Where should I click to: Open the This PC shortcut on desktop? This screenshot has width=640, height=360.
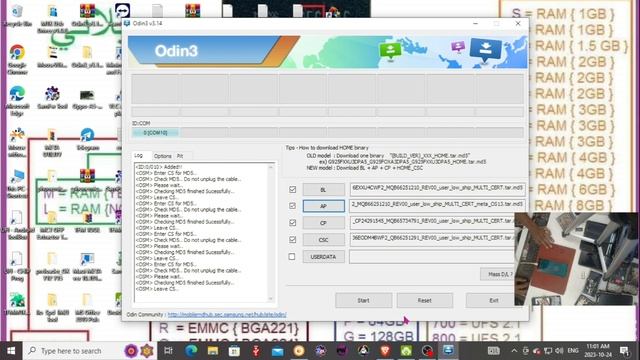(x=17, y=184)
